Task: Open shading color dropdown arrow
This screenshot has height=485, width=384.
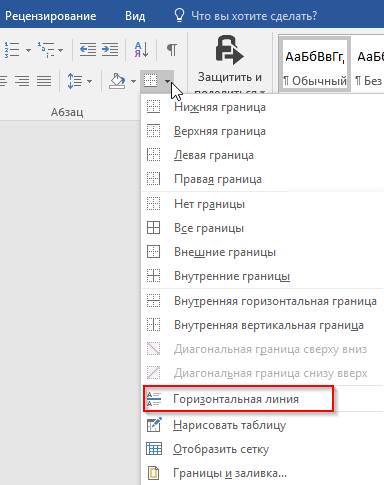Action: pos(133,81)
